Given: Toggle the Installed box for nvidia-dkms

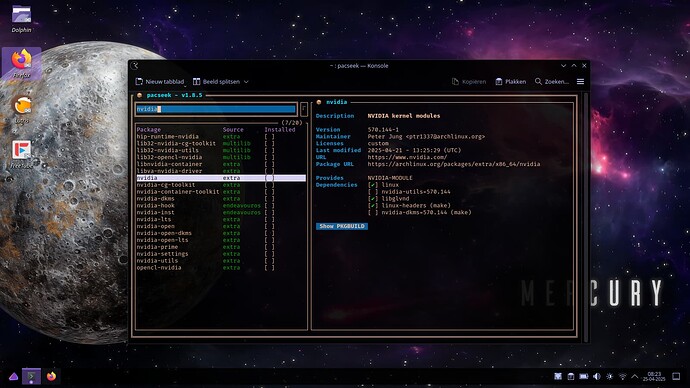Looking at the screenshot, I should pyautogui.click(x=269, y=199).
